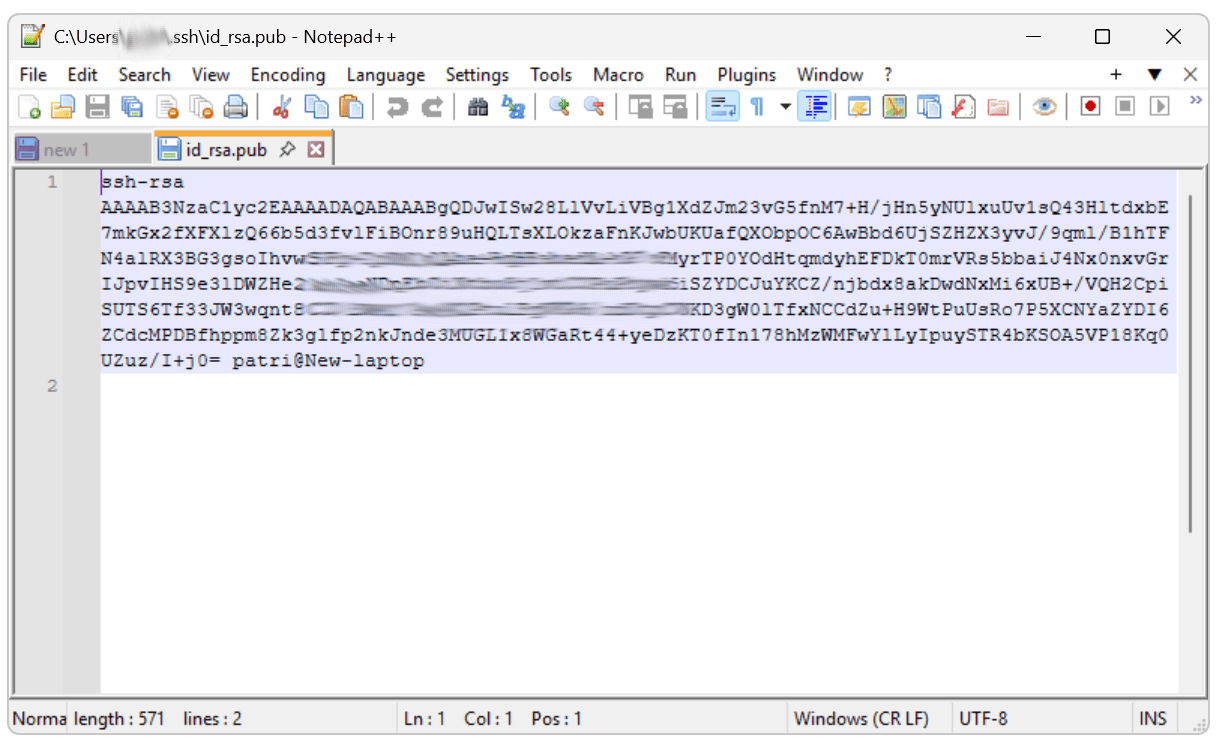Image resolution: width=1220 pixels, height=748 pixels.
Task: Click the Redo toolbar icon
Action: (432, 106)
